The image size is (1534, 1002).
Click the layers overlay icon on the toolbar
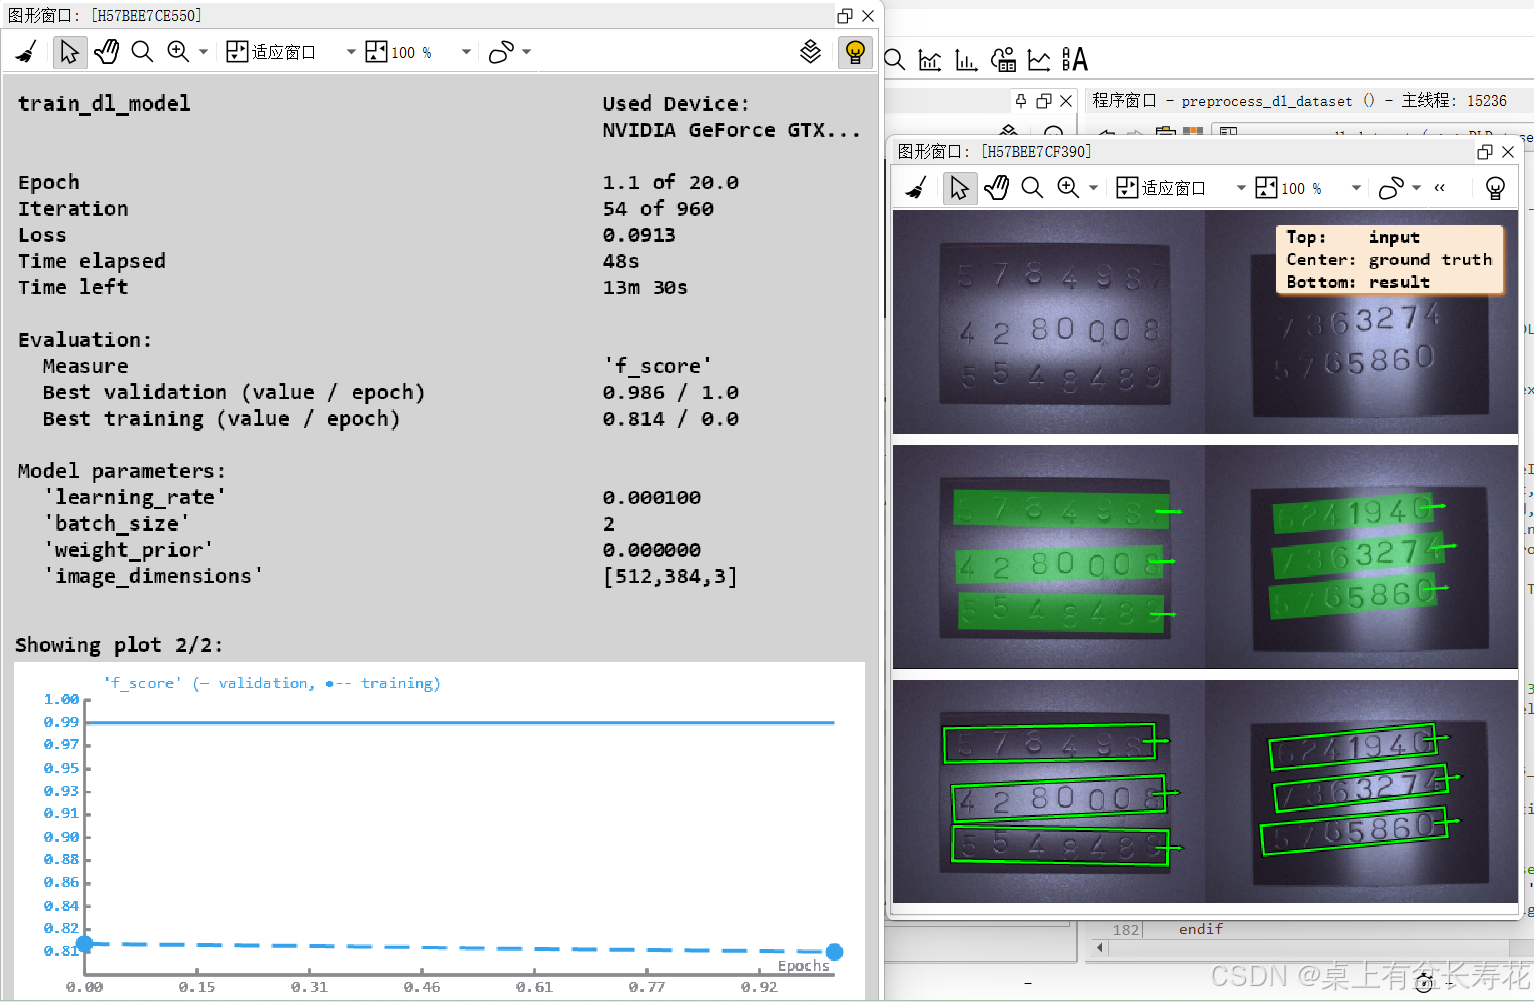point(811,52)
